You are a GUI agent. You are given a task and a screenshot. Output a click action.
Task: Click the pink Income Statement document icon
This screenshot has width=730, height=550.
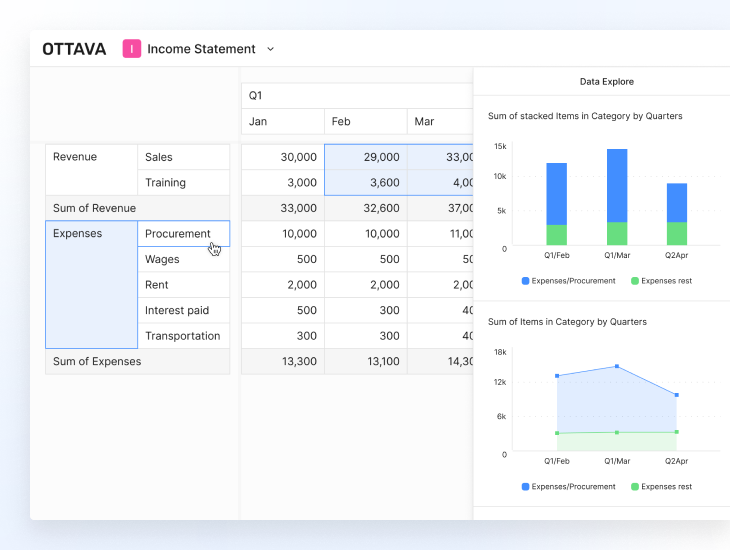pyautogui.click(x=132, y=49)
